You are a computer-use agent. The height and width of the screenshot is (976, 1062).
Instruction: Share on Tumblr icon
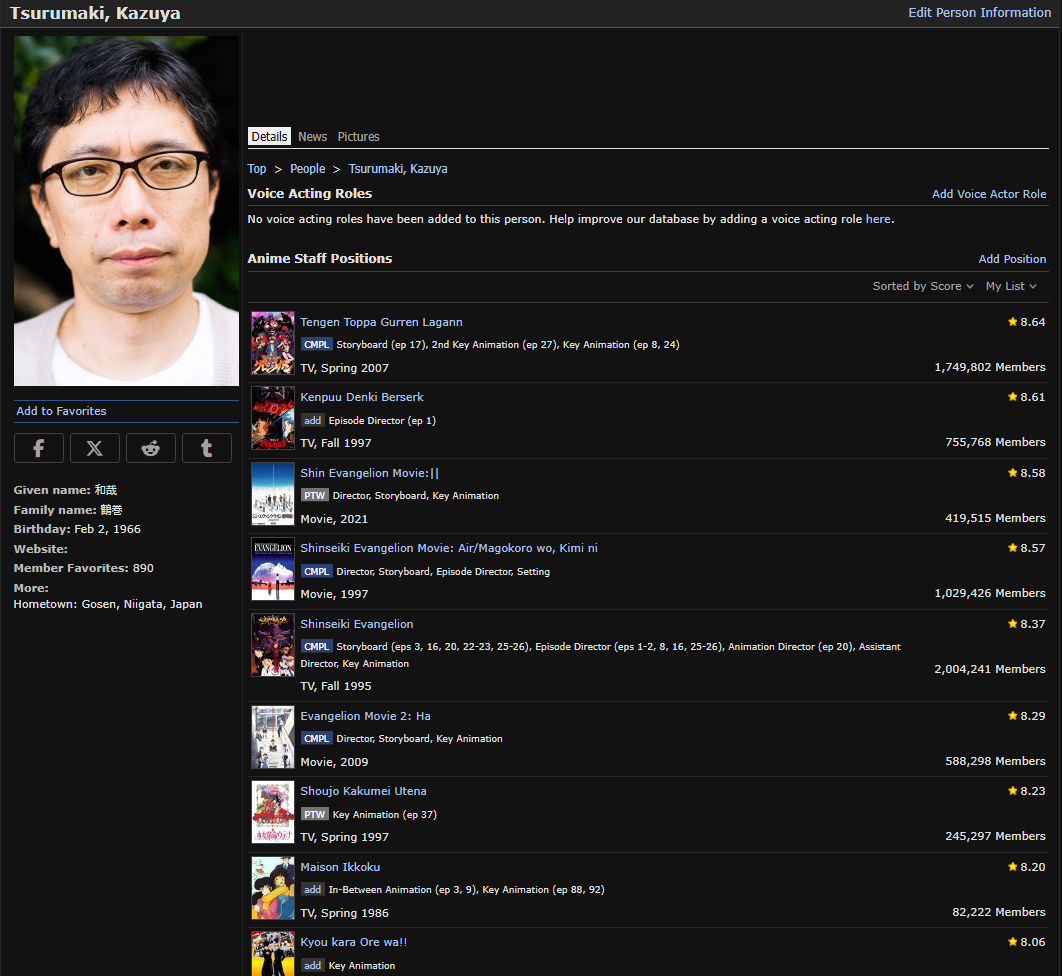pos(207,448)
